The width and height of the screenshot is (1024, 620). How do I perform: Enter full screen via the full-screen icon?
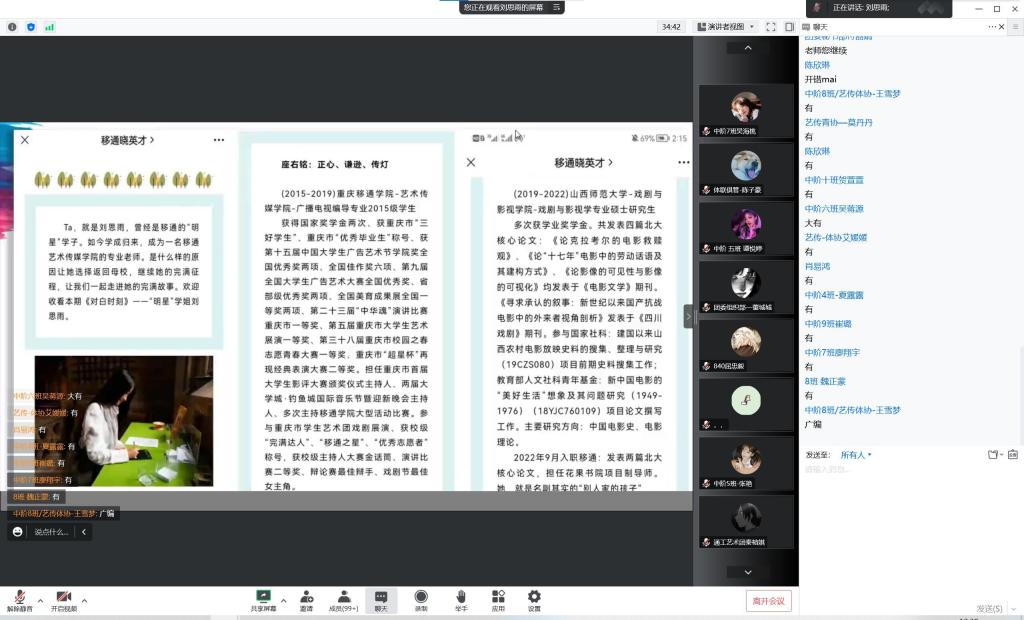771,27
